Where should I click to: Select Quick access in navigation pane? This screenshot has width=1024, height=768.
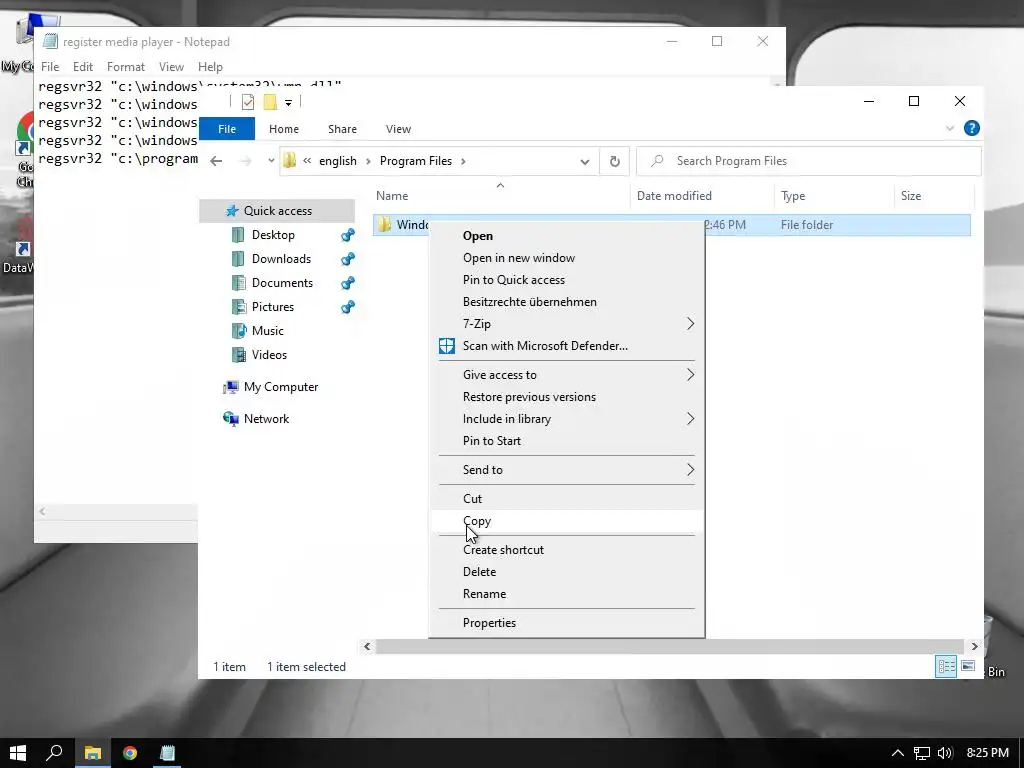pyautogui.click(x=278, y=210)
